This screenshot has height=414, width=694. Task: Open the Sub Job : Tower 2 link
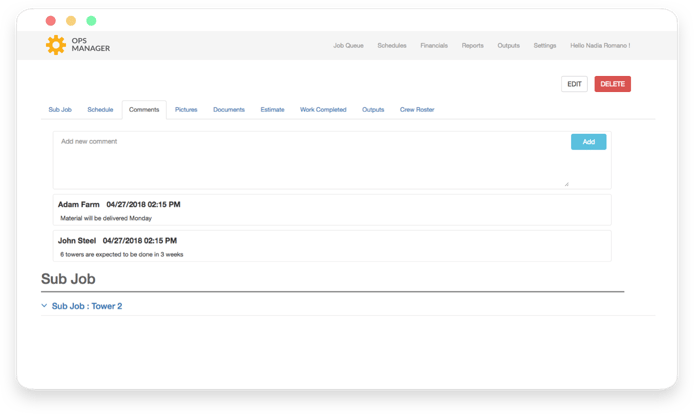click(x=87, y=306)
